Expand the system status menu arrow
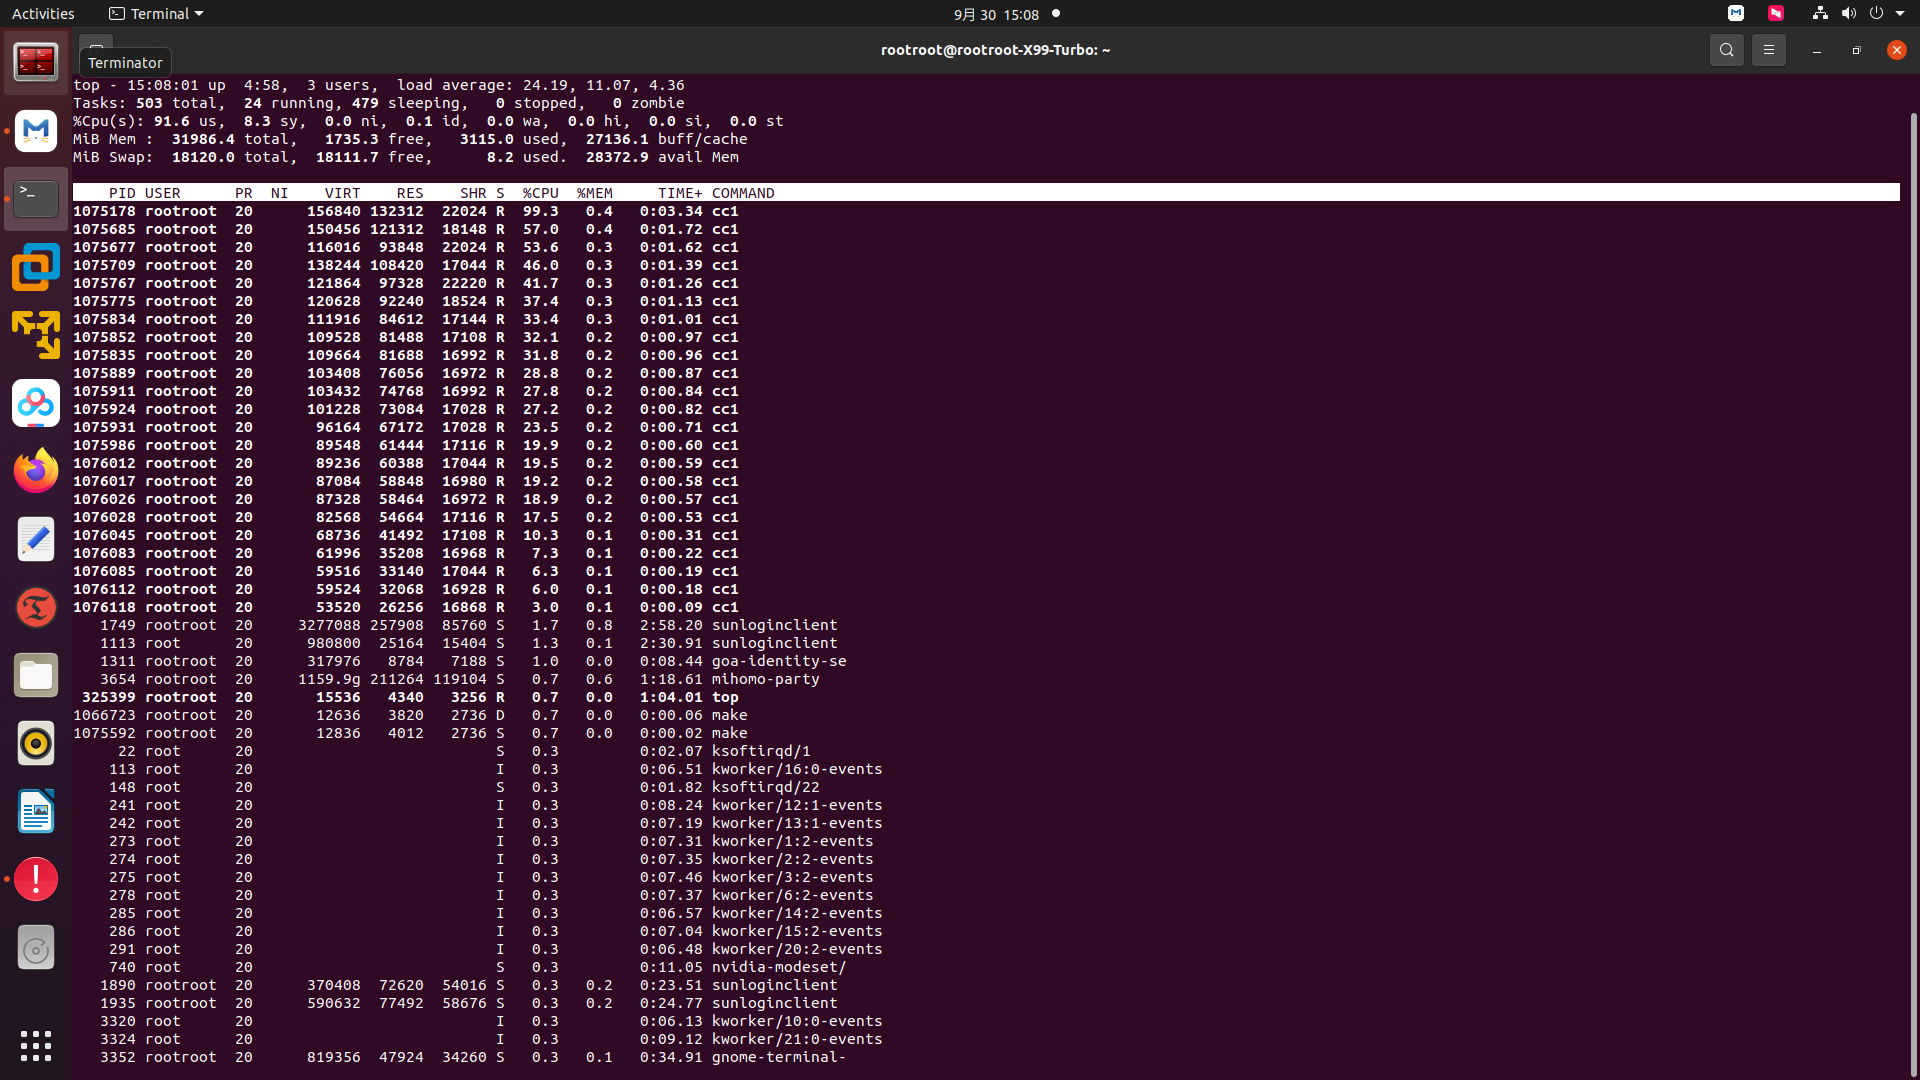The image size is (1920, 1080). pos(1900,14)
